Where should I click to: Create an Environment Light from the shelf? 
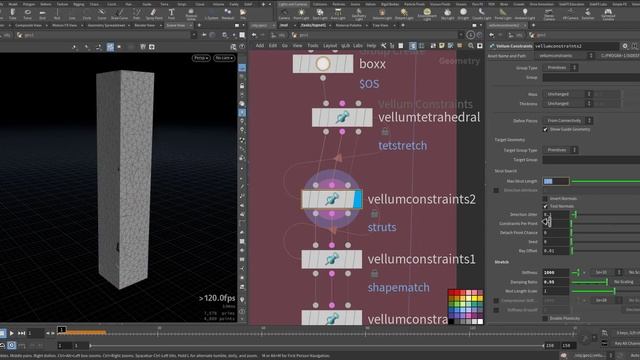tap(427, 14)
